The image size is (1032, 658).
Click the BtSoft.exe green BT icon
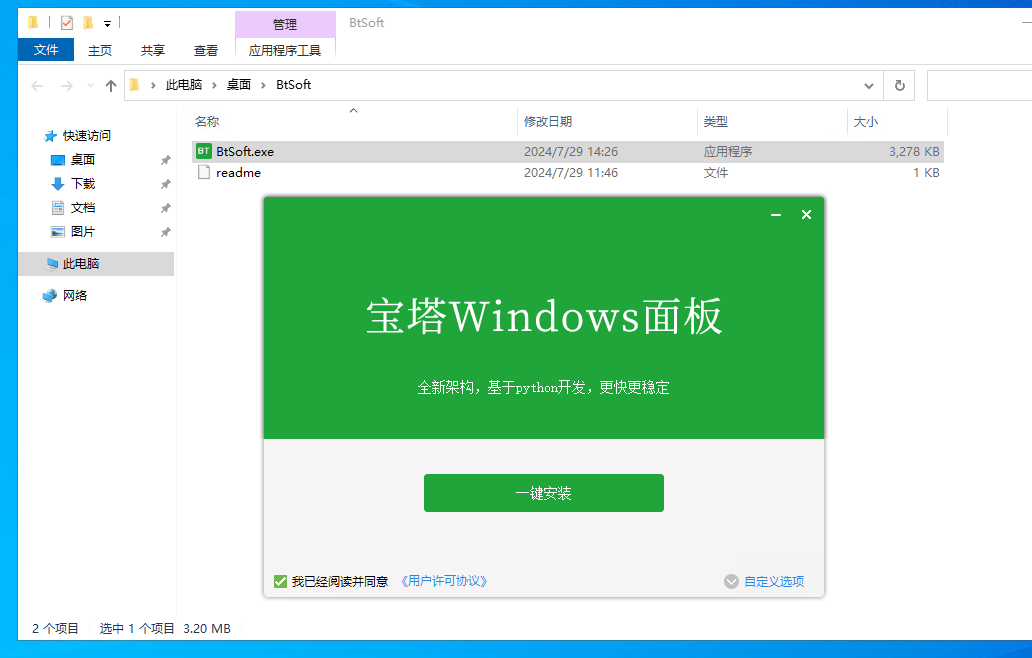(204, 151)
